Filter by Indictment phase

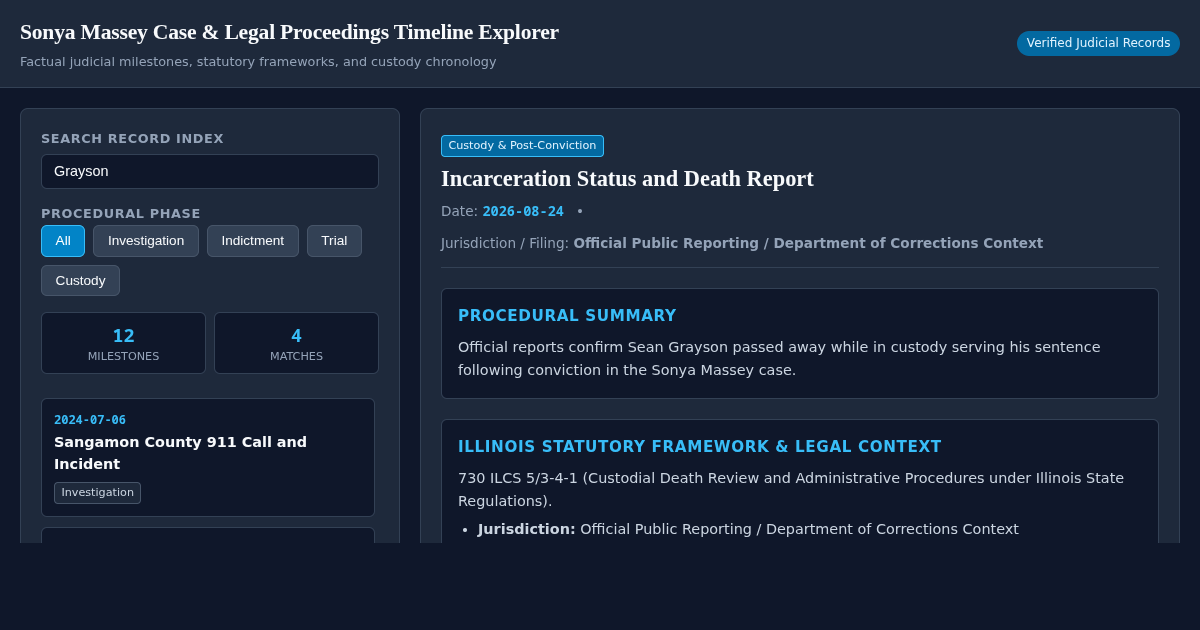tap(253, 241)
